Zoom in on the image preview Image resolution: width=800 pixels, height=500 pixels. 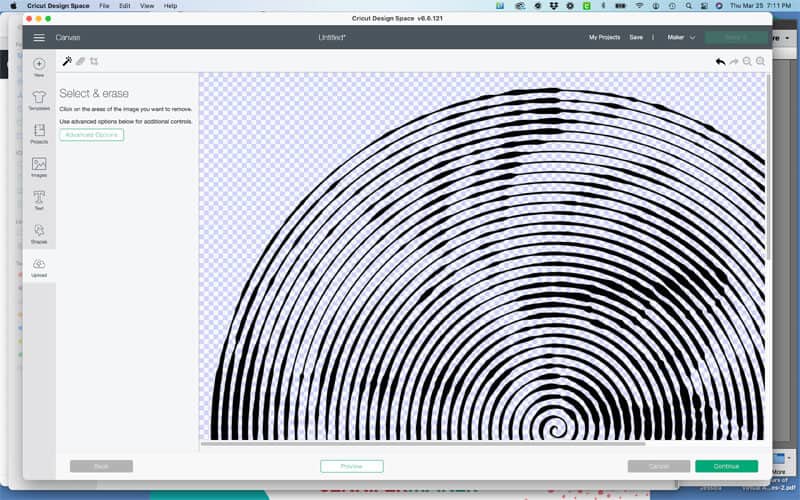click(760, 62)
